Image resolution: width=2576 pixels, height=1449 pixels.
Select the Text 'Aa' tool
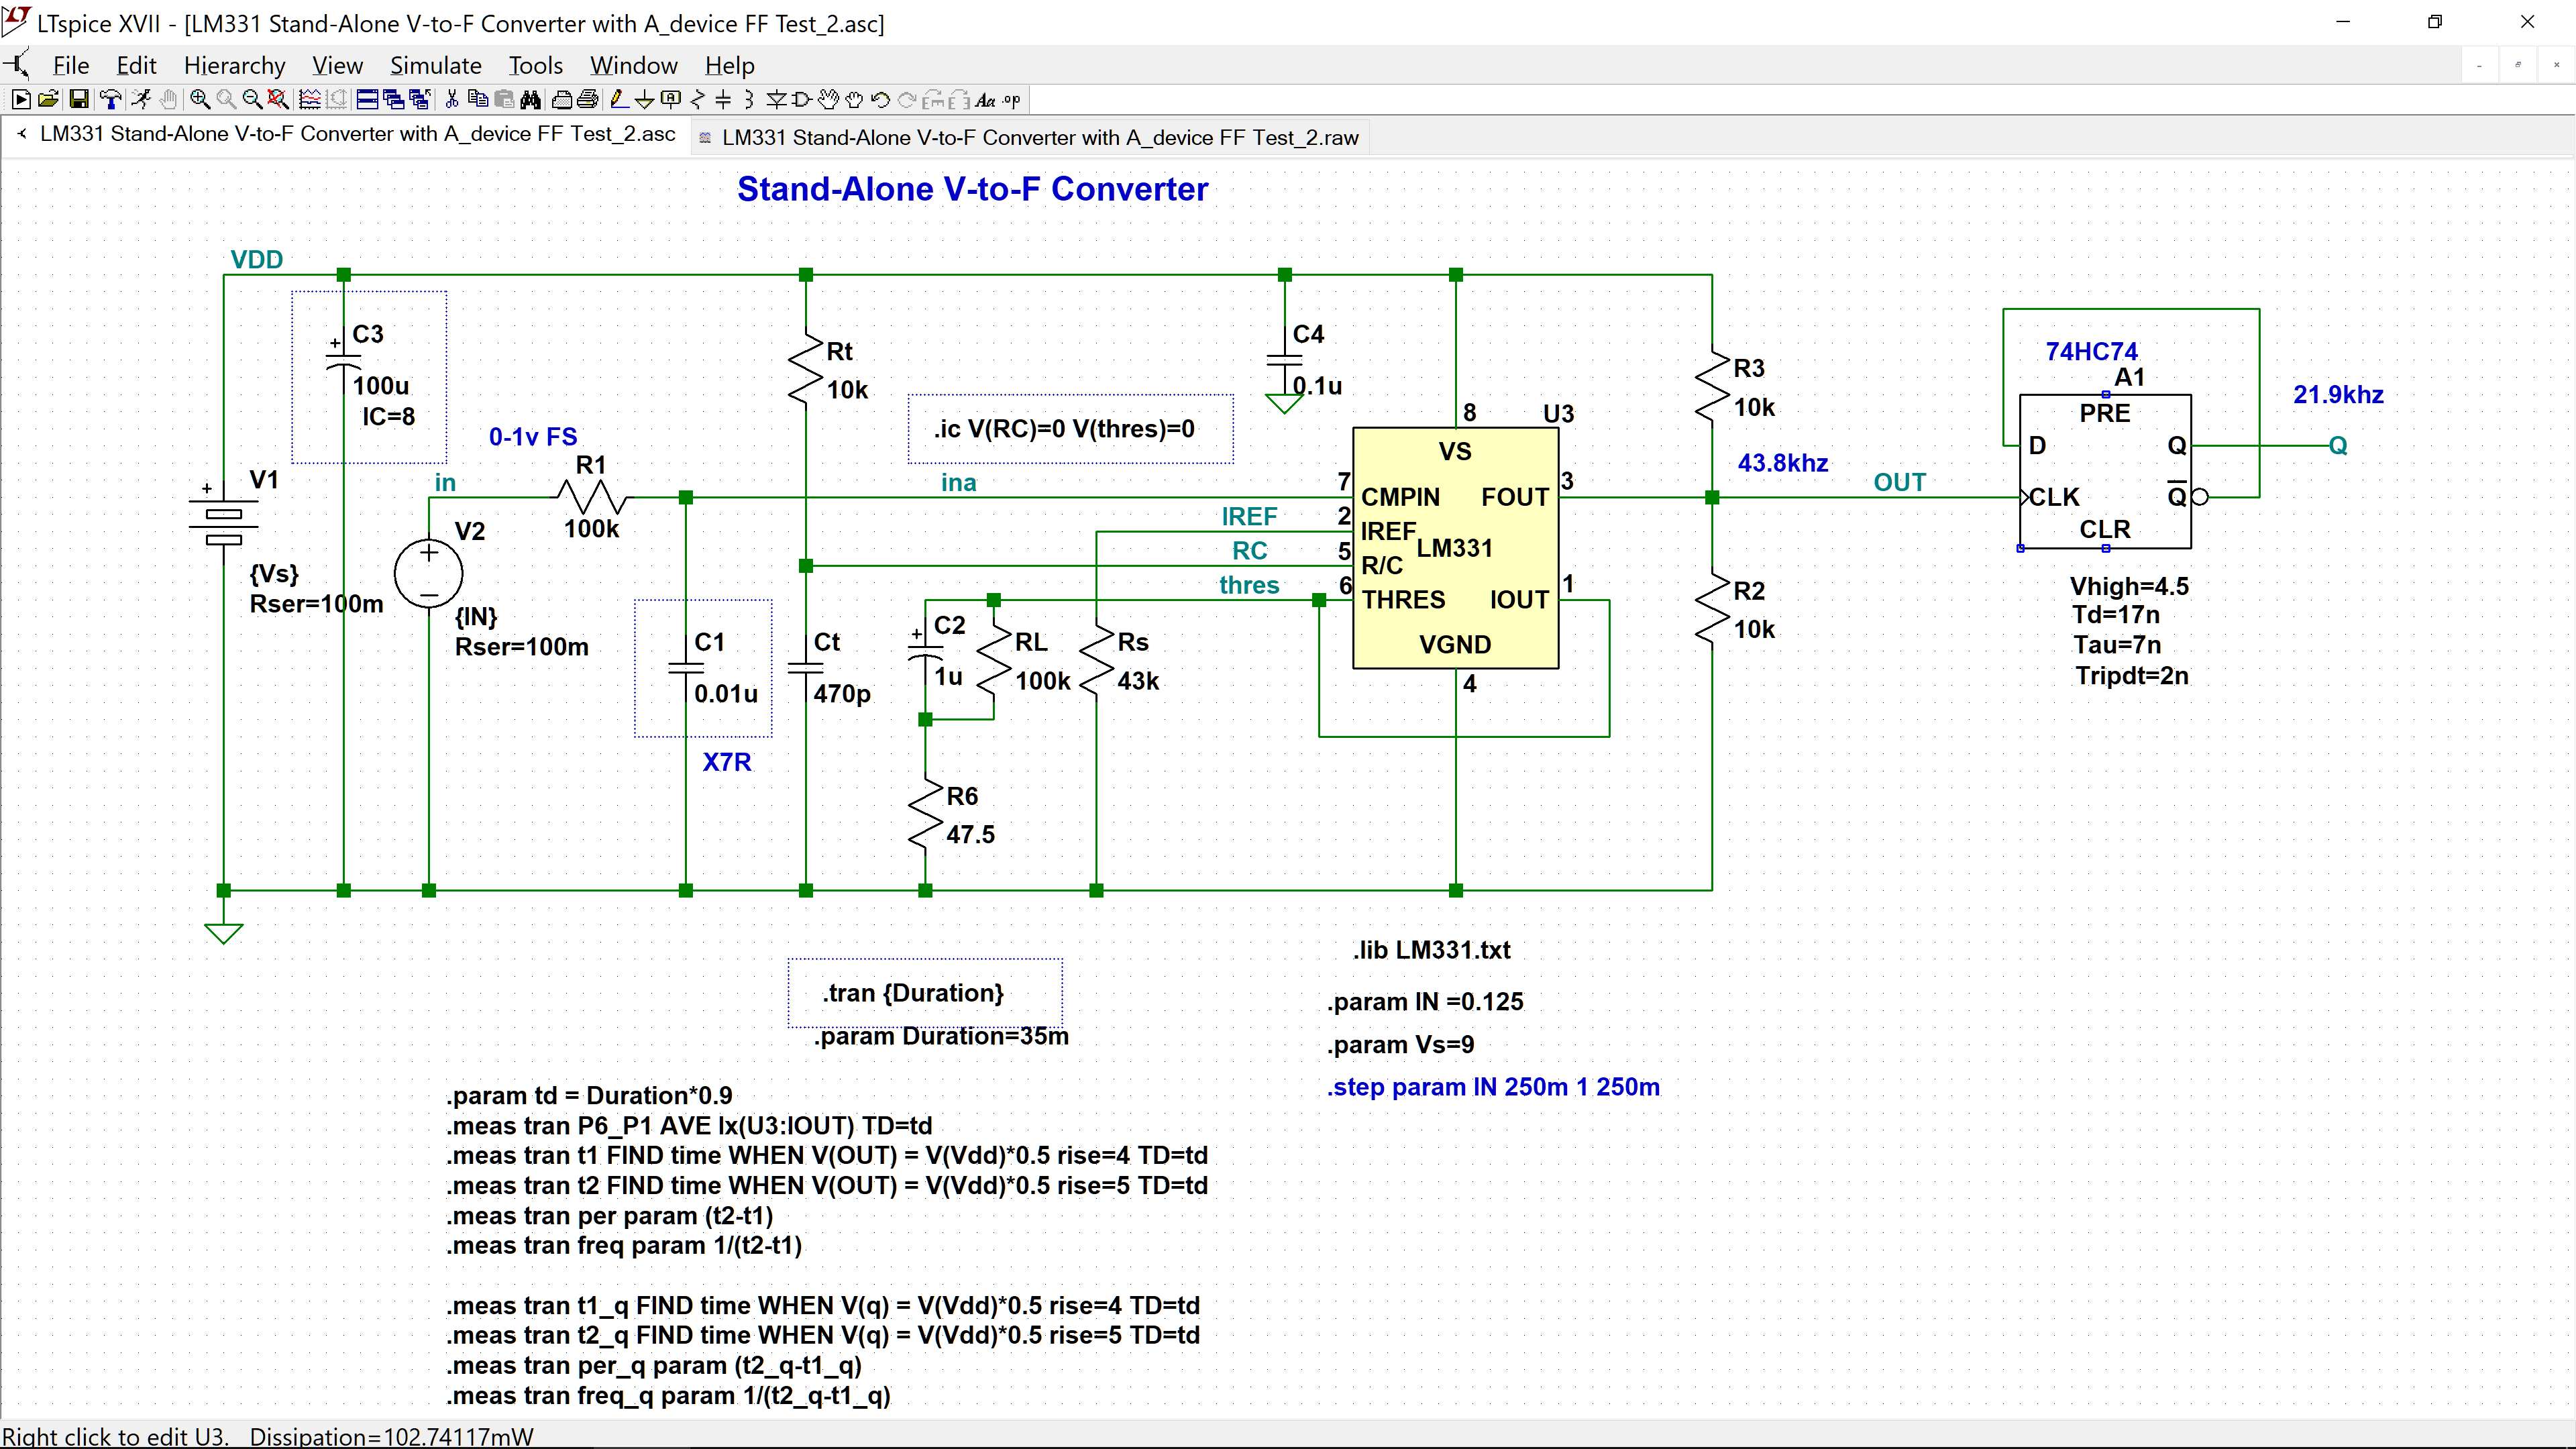986,100
